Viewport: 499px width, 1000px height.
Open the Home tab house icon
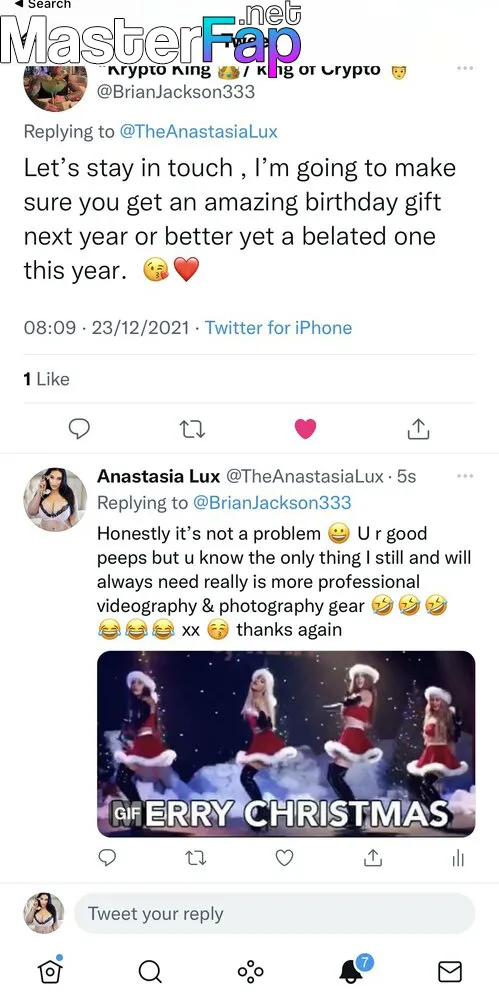click(50, 971)
